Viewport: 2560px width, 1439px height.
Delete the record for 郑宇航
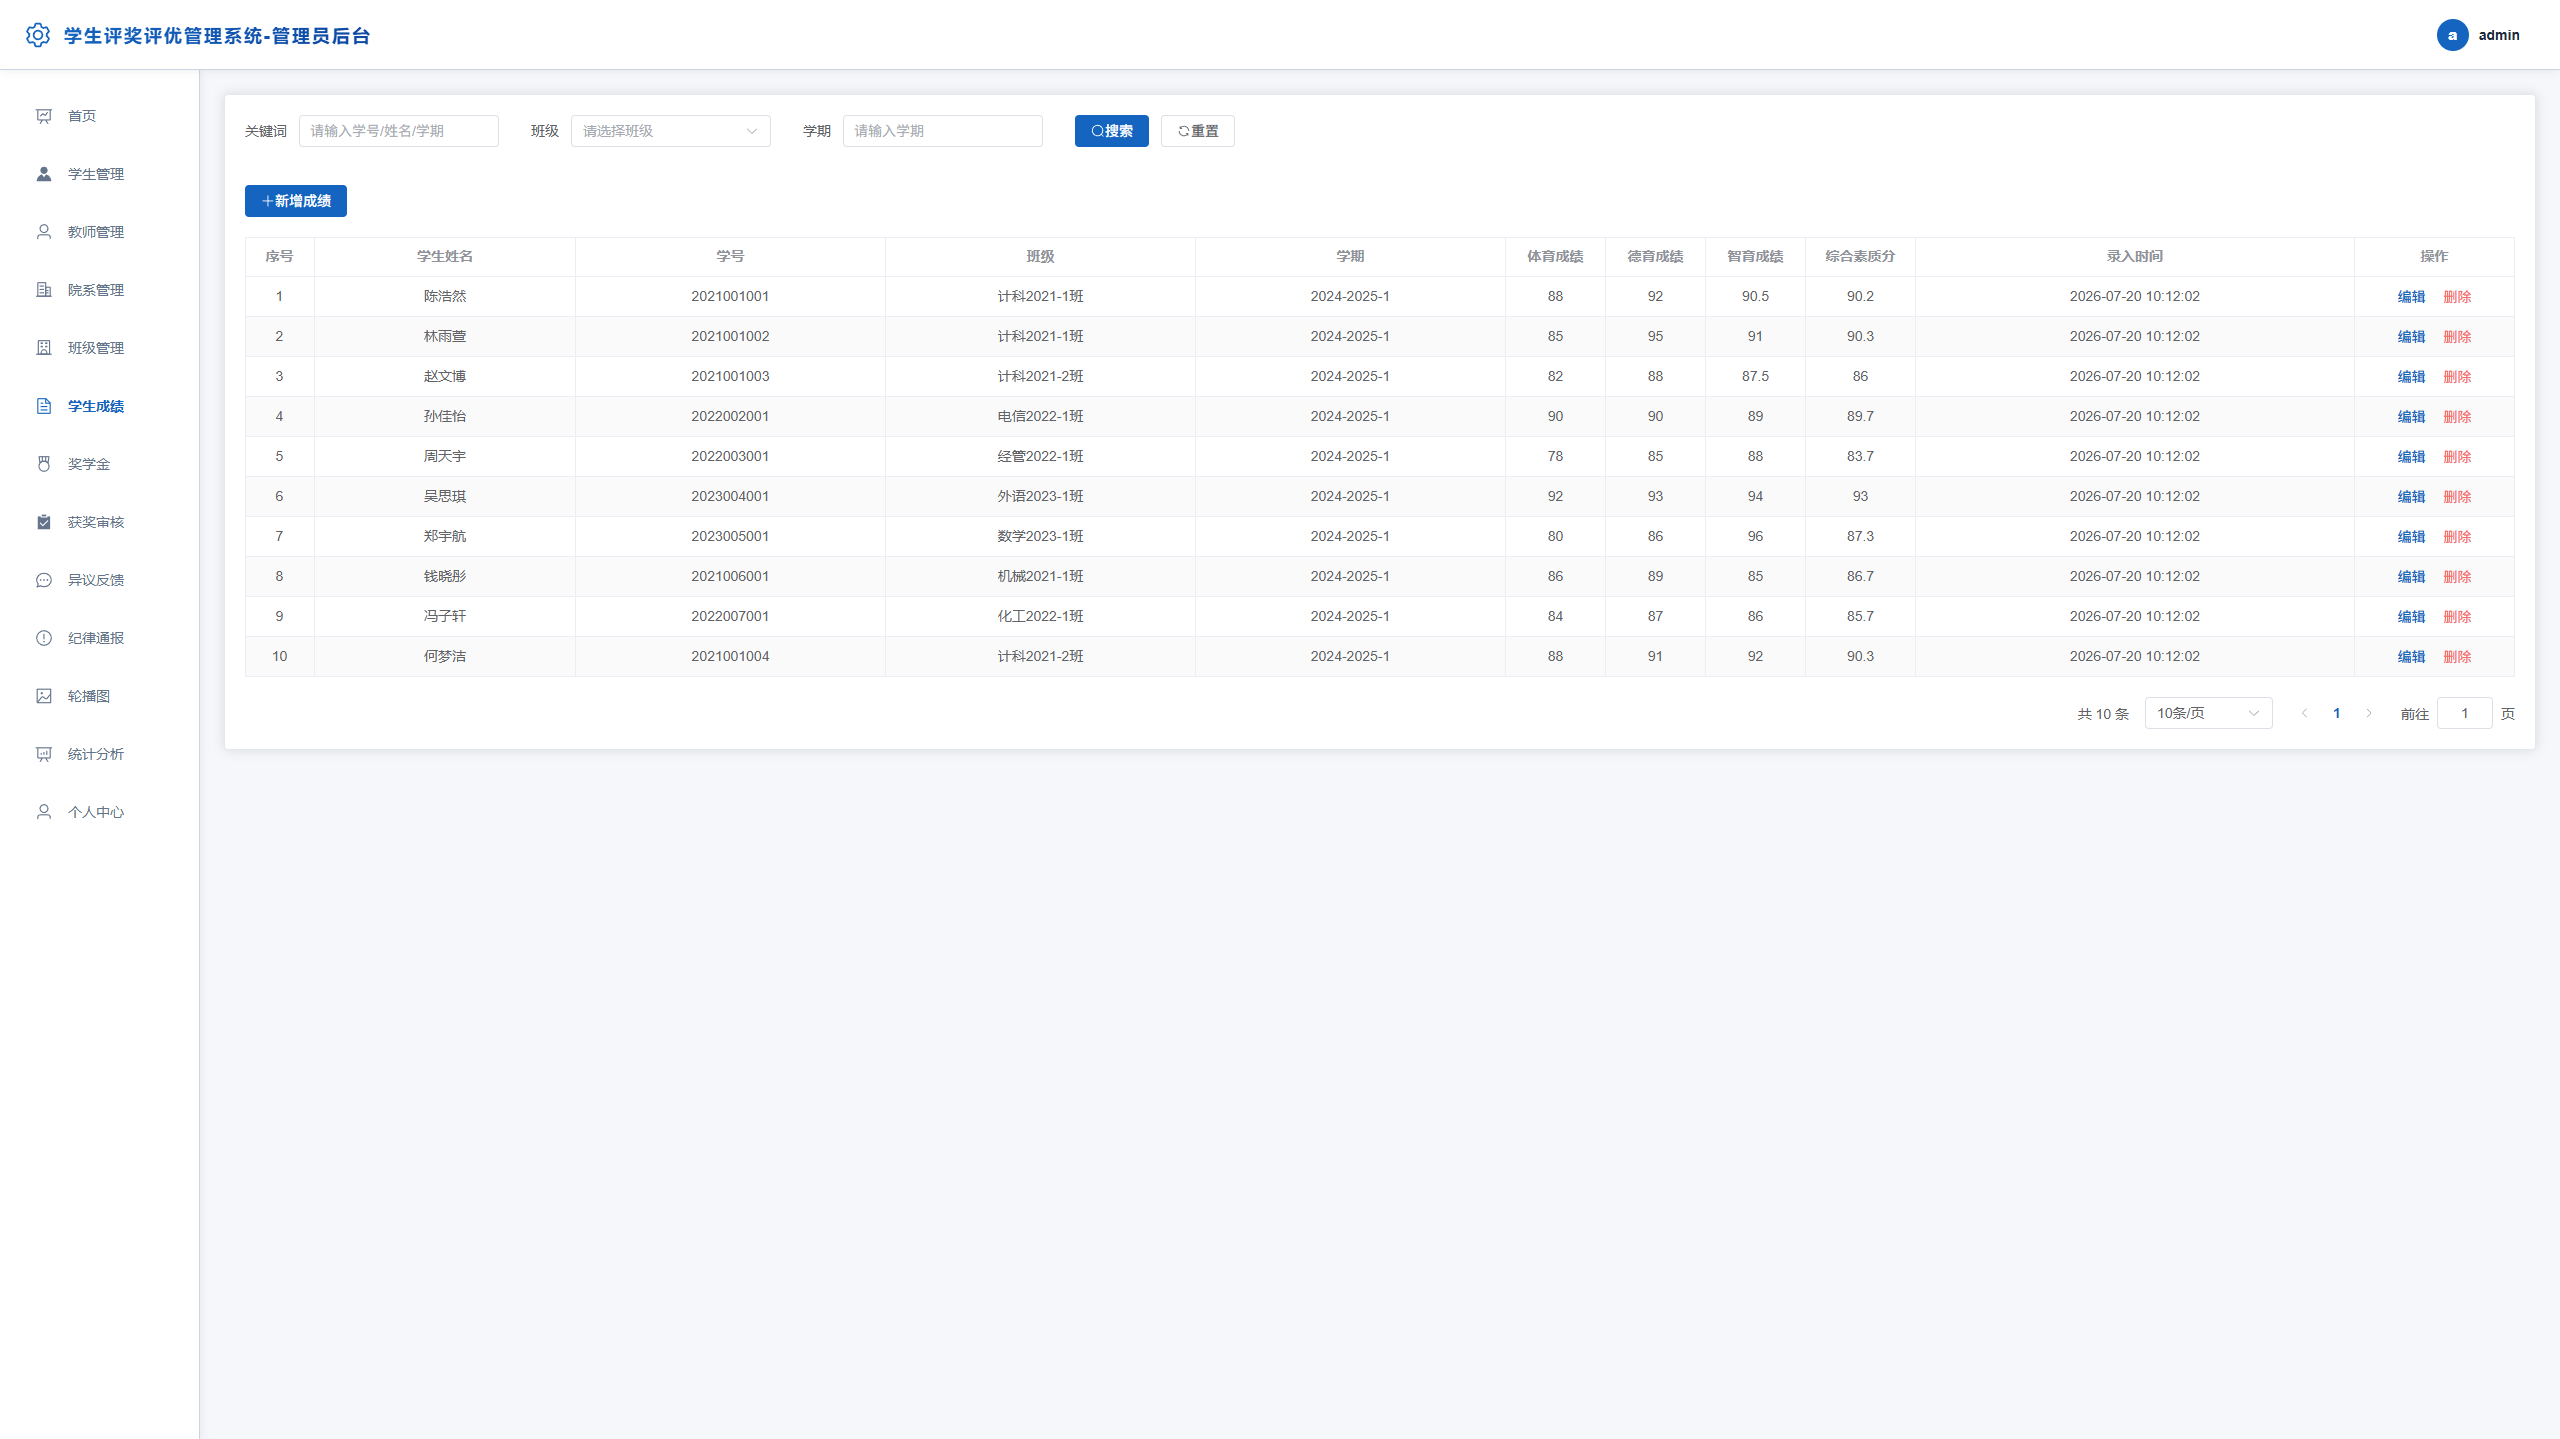[2457, 537]
